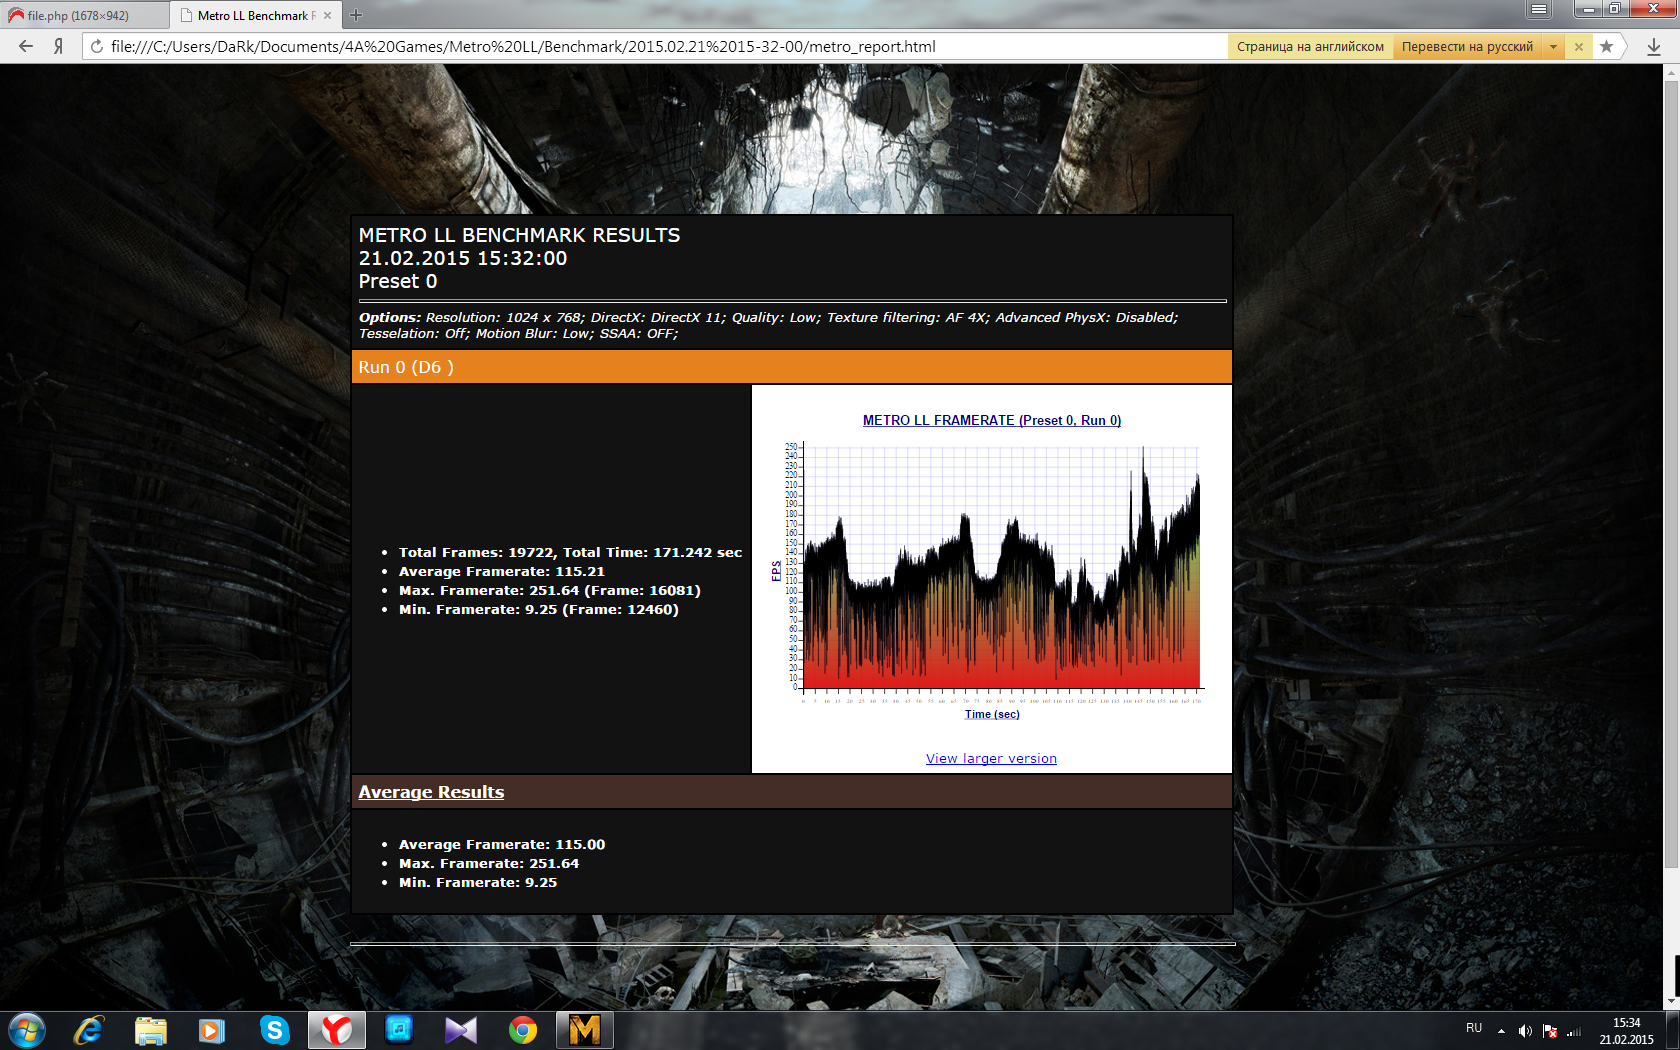Click the 'Time (sec)' axis label
The width and height of the screenshot is (1680, 1050).
point(992,714)
